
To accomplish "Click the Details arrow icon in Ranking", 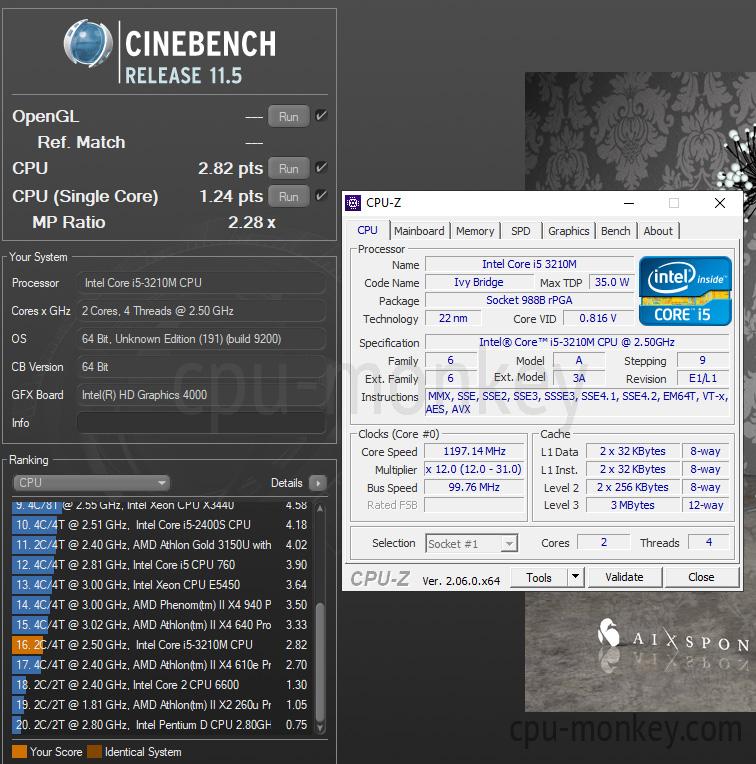I will tap(318, 483).
